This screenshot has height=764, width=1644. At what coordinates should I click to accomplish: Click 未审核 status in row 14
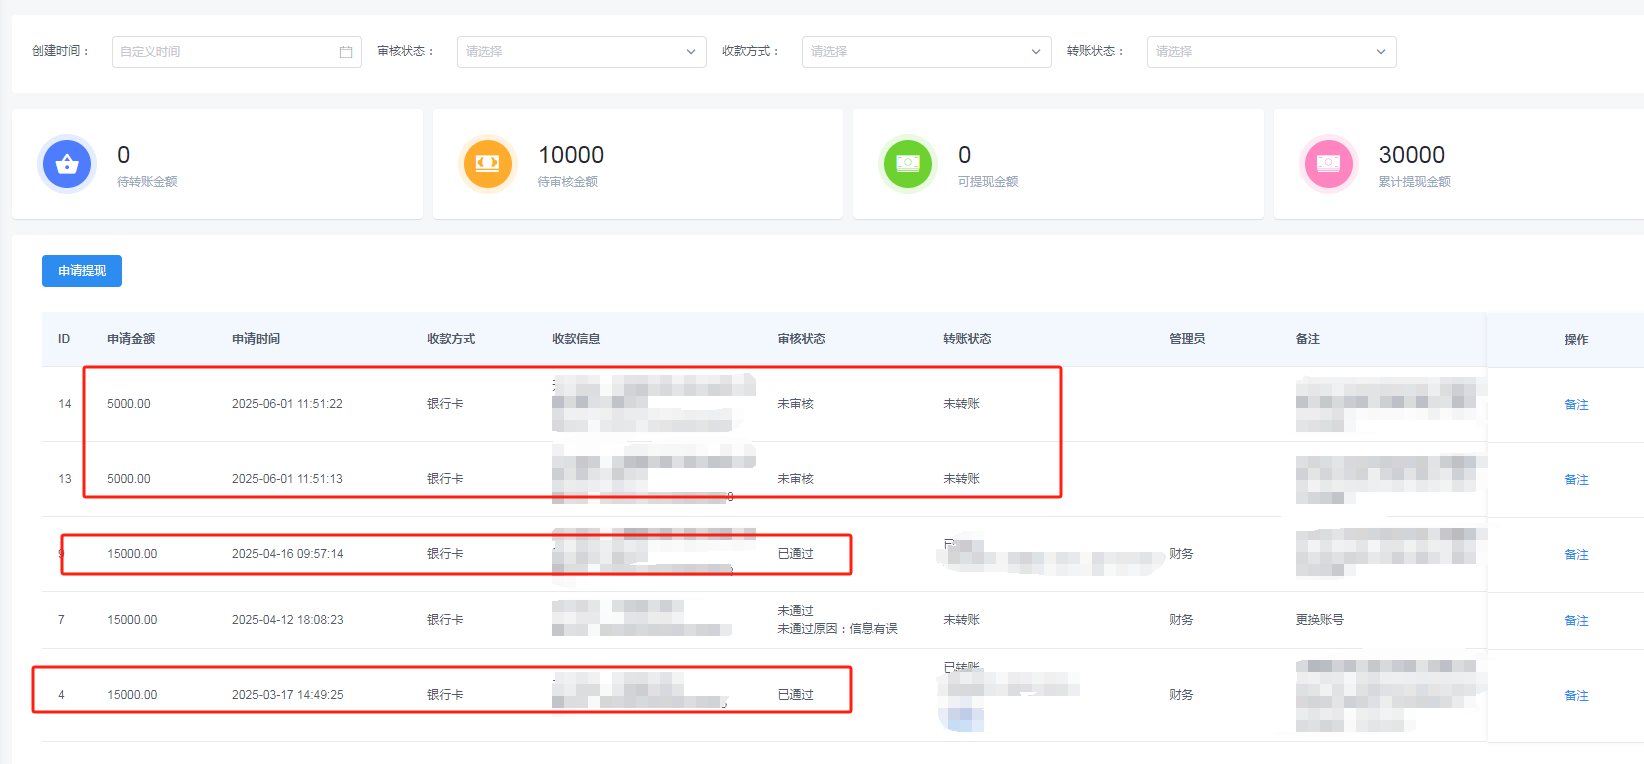coord(795,404)
